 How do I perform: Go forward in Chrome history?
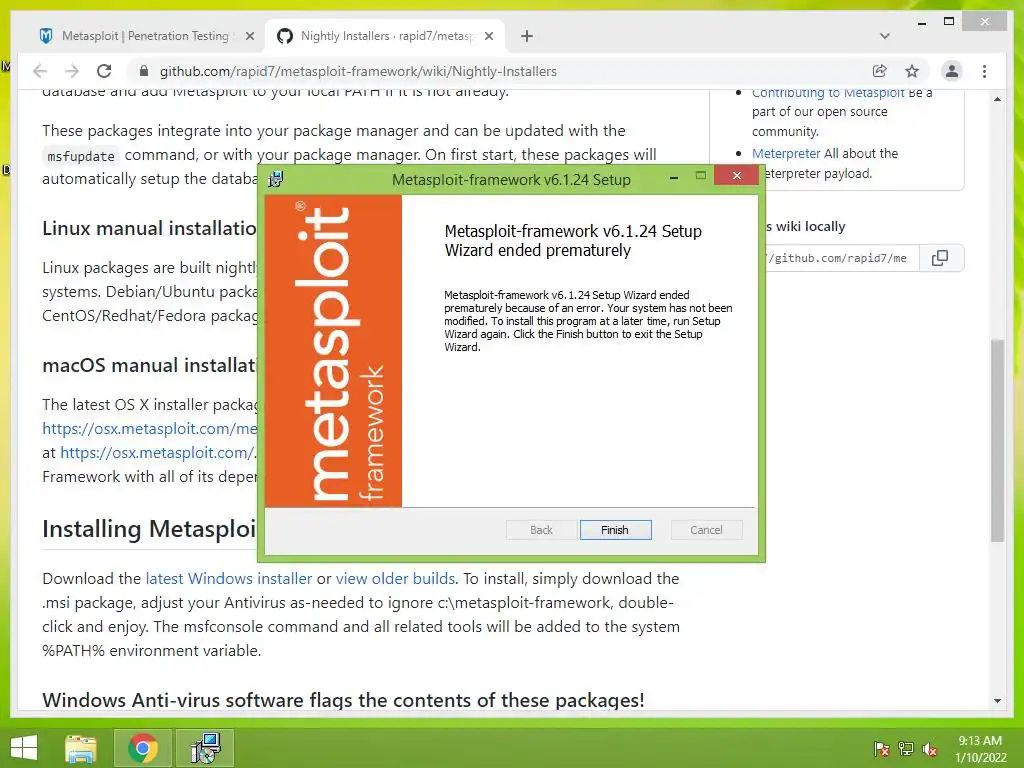click(x=72, y=71)
